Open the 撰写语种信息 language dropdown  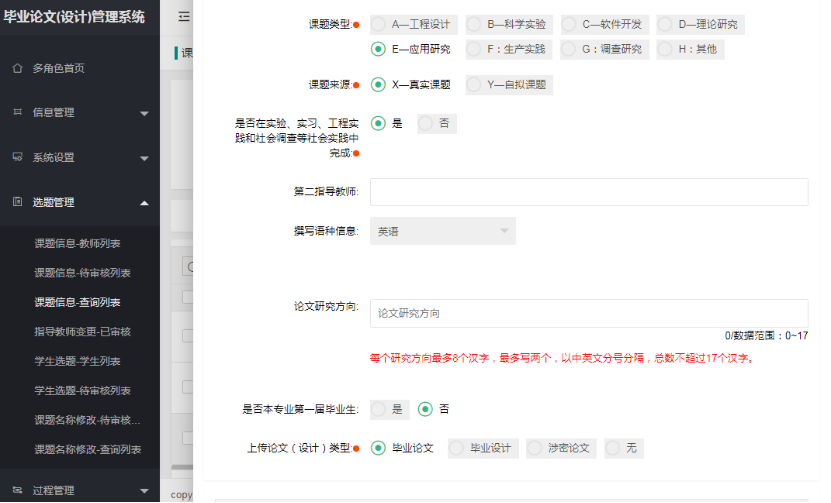click(x=442, y=231)
